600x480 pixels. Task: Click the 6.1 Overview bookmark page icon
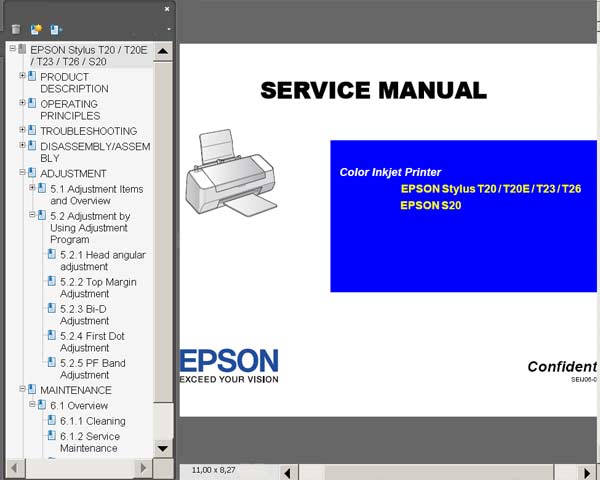42,405
